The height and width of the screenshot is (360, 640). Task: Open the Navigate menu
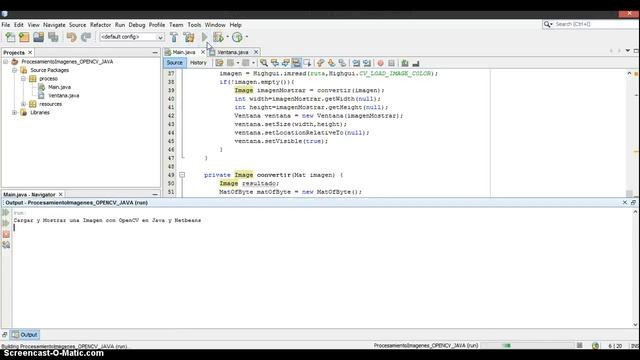54,25
